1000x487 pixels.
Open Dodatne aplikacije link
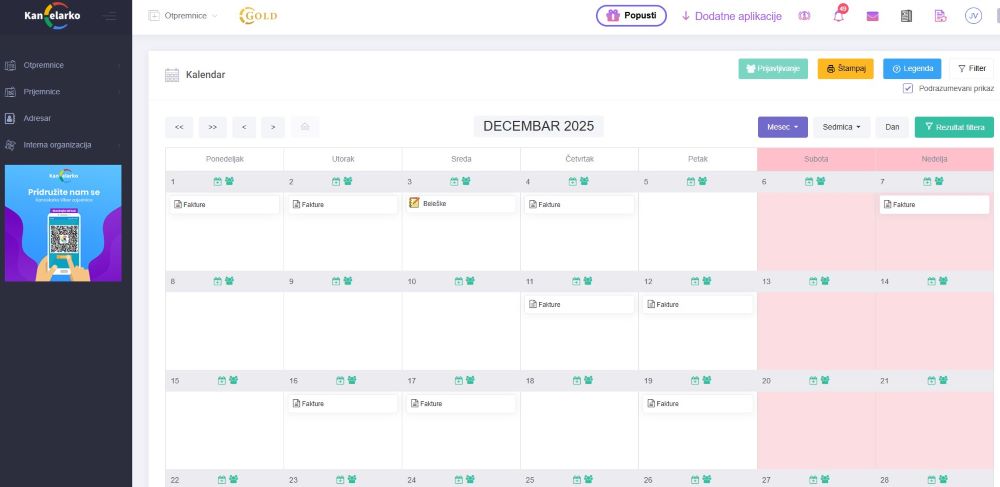click(732, 16)
